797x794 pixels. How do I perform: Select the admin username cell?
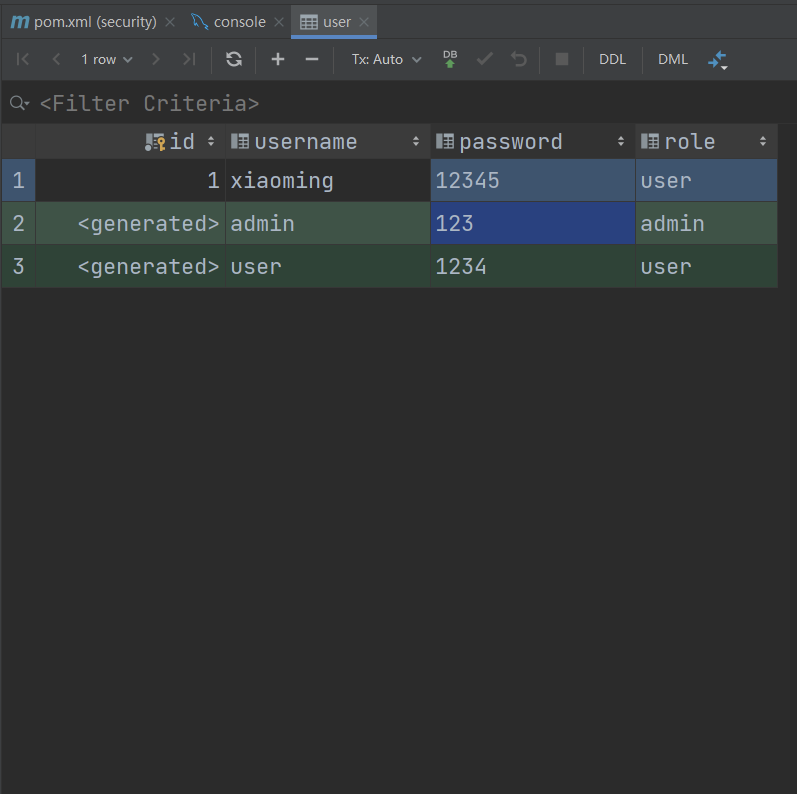click(x=328, y=224)
